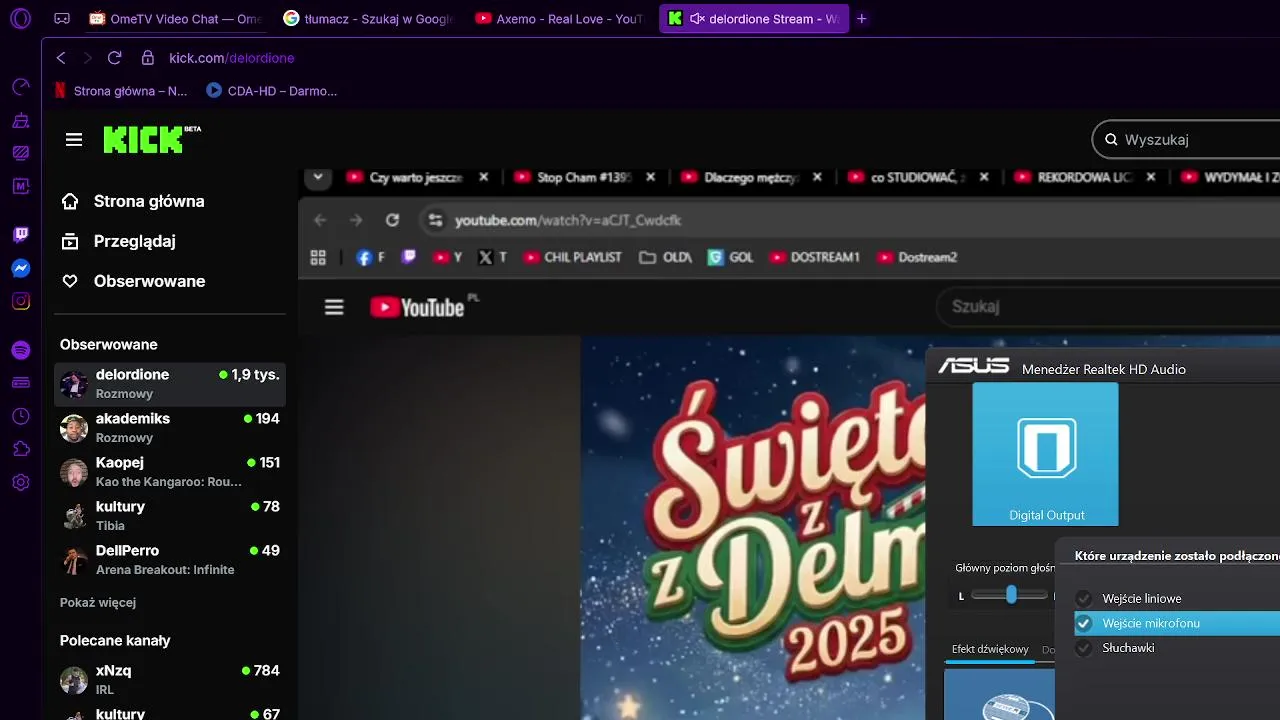Screen dimensions: 1280x720
Task: Open the akademiks followed channel
Action: pos(170,428)
